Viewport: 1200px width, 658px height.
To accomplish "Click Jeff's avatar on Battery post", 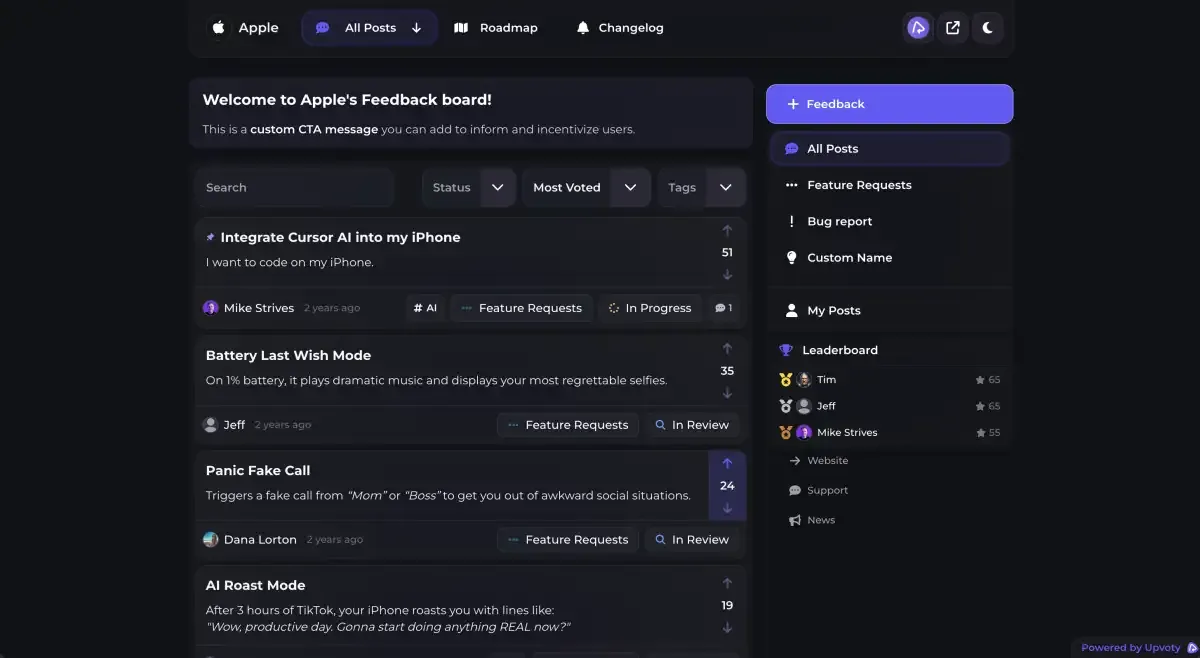I will tap(210, 425).
